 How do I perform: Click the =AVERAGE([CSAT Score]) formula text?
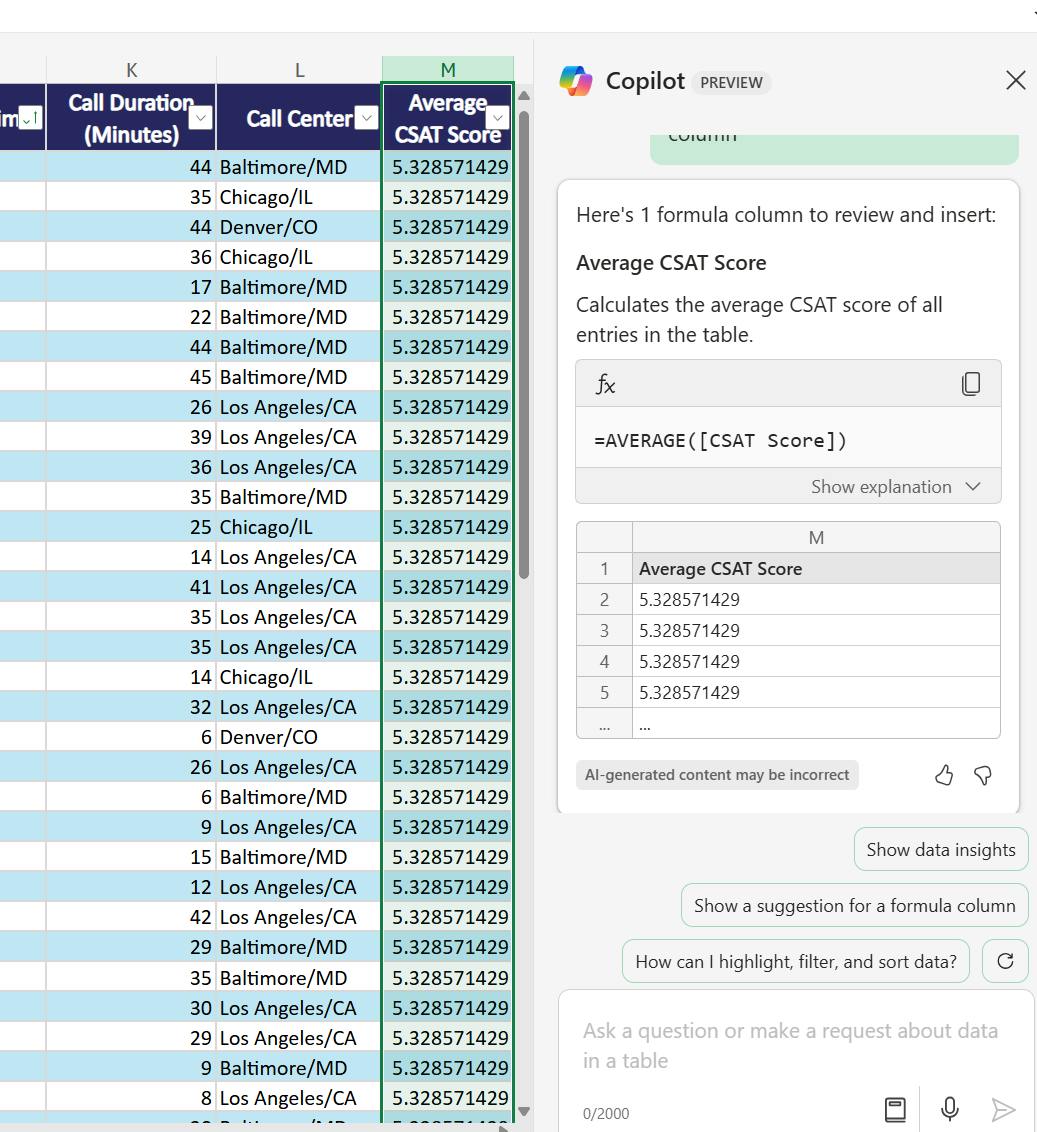coord(720,440)
